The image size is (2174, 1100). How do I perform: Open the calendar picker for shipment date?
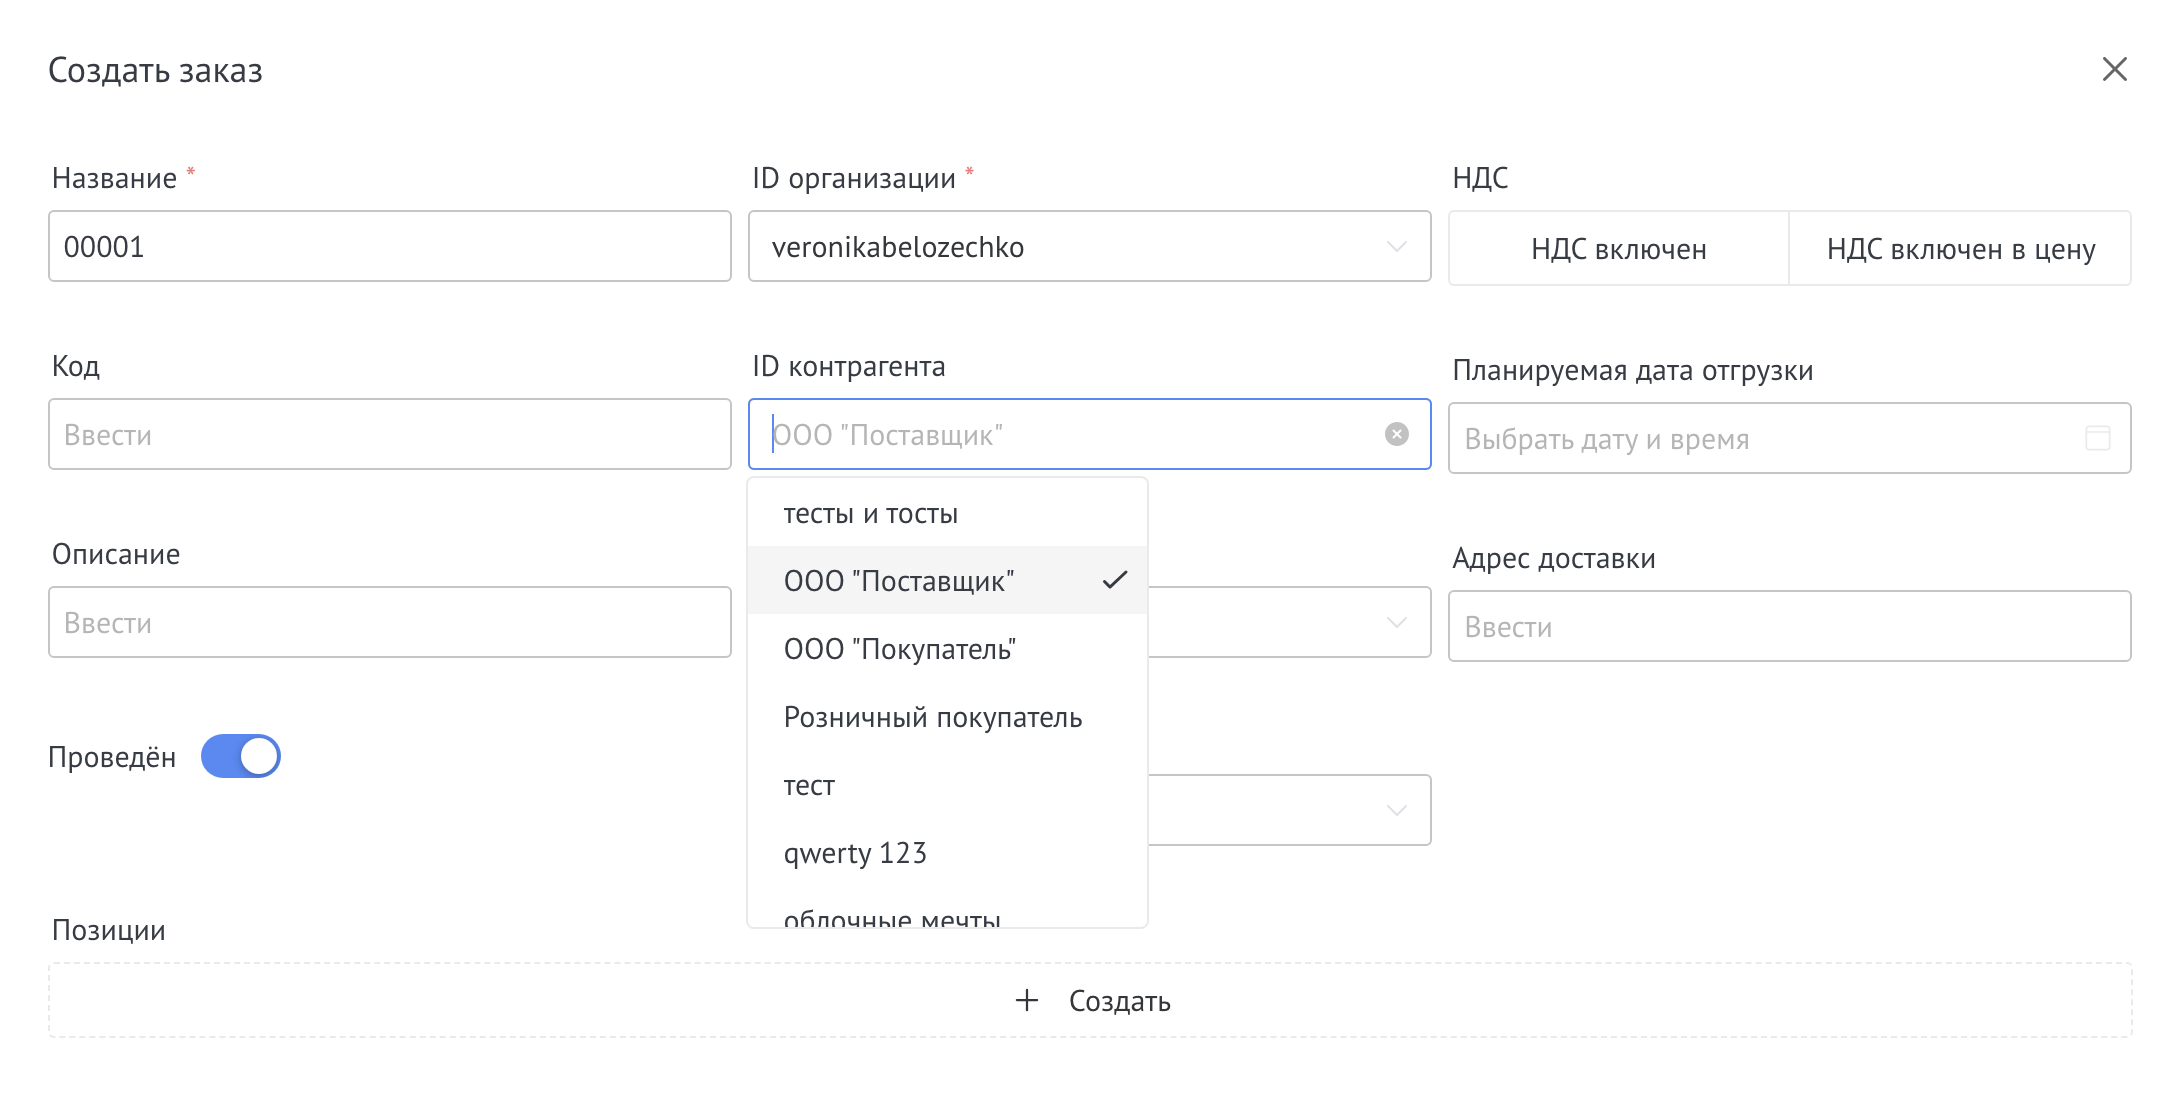(x=2096, y=438)
